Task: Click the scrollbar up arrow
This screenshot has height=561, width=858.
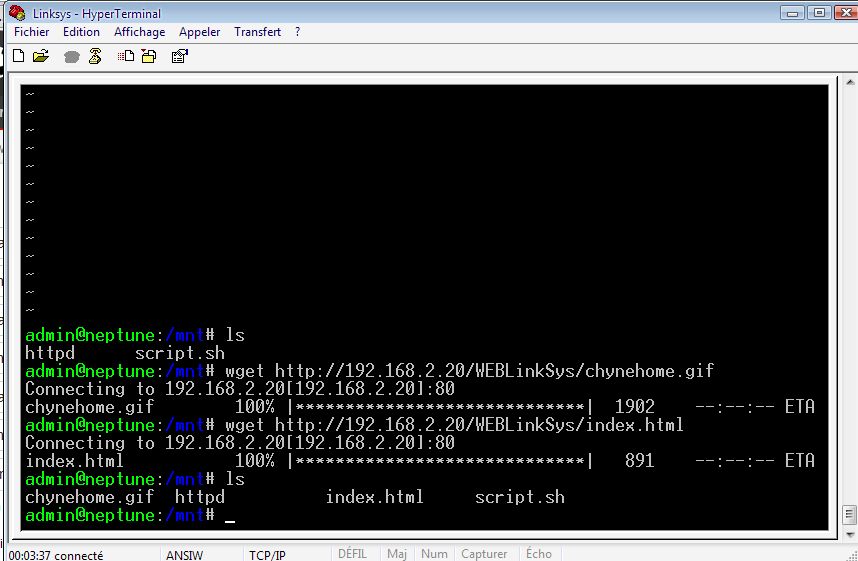Action: click(850, 82)
